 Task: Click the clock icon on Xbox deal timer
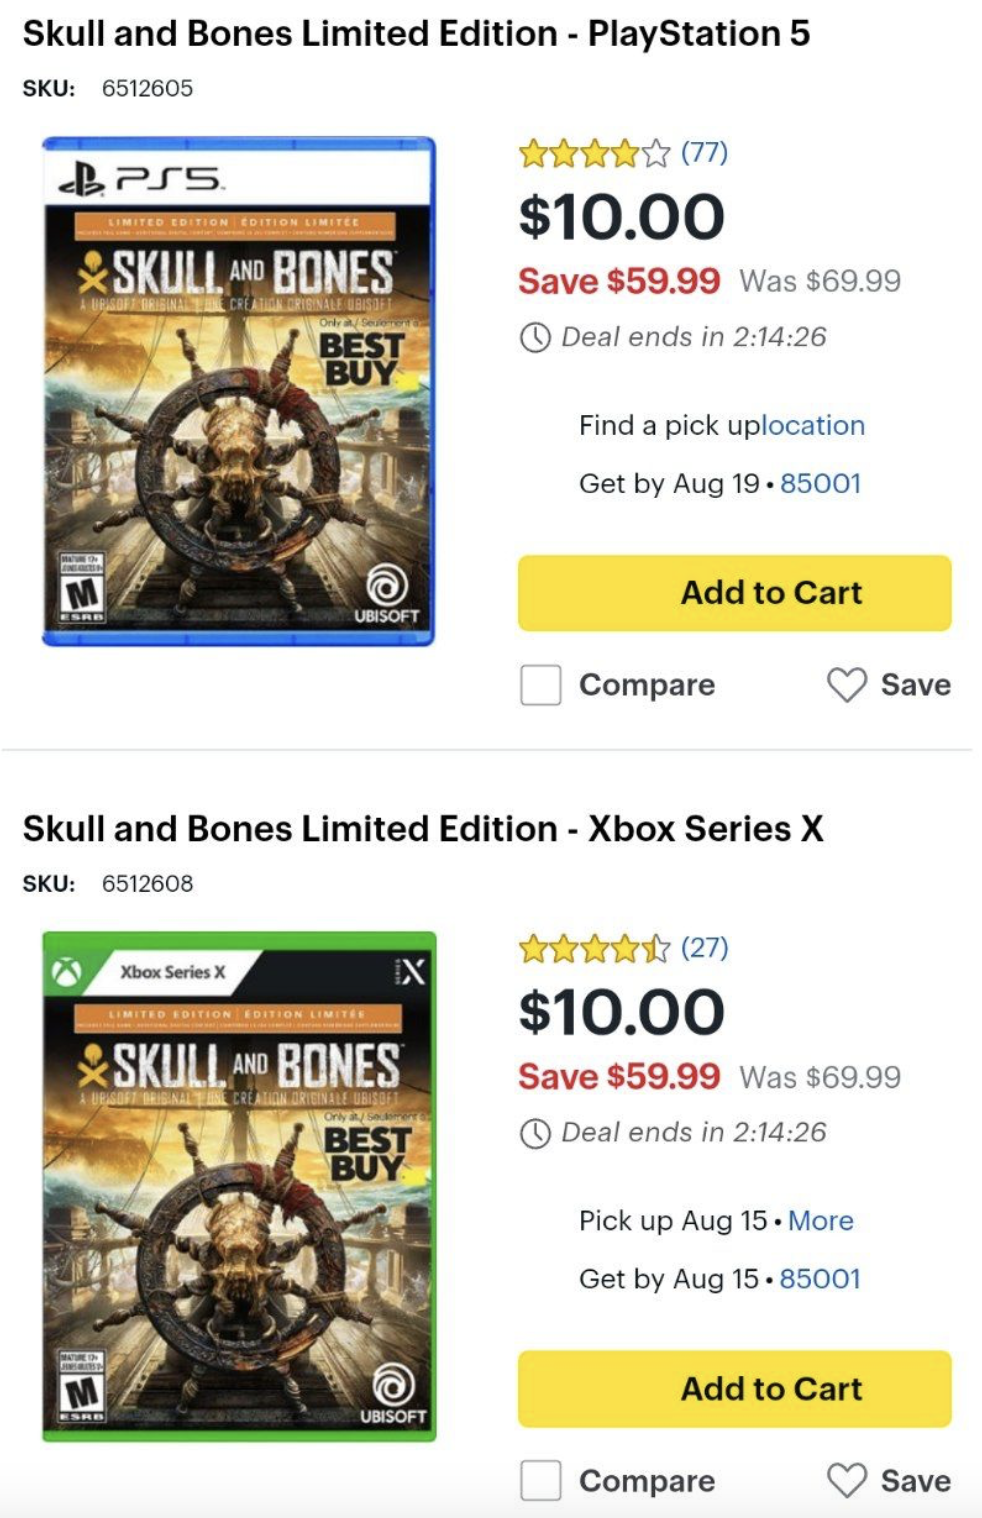(x=535, y=1133)
